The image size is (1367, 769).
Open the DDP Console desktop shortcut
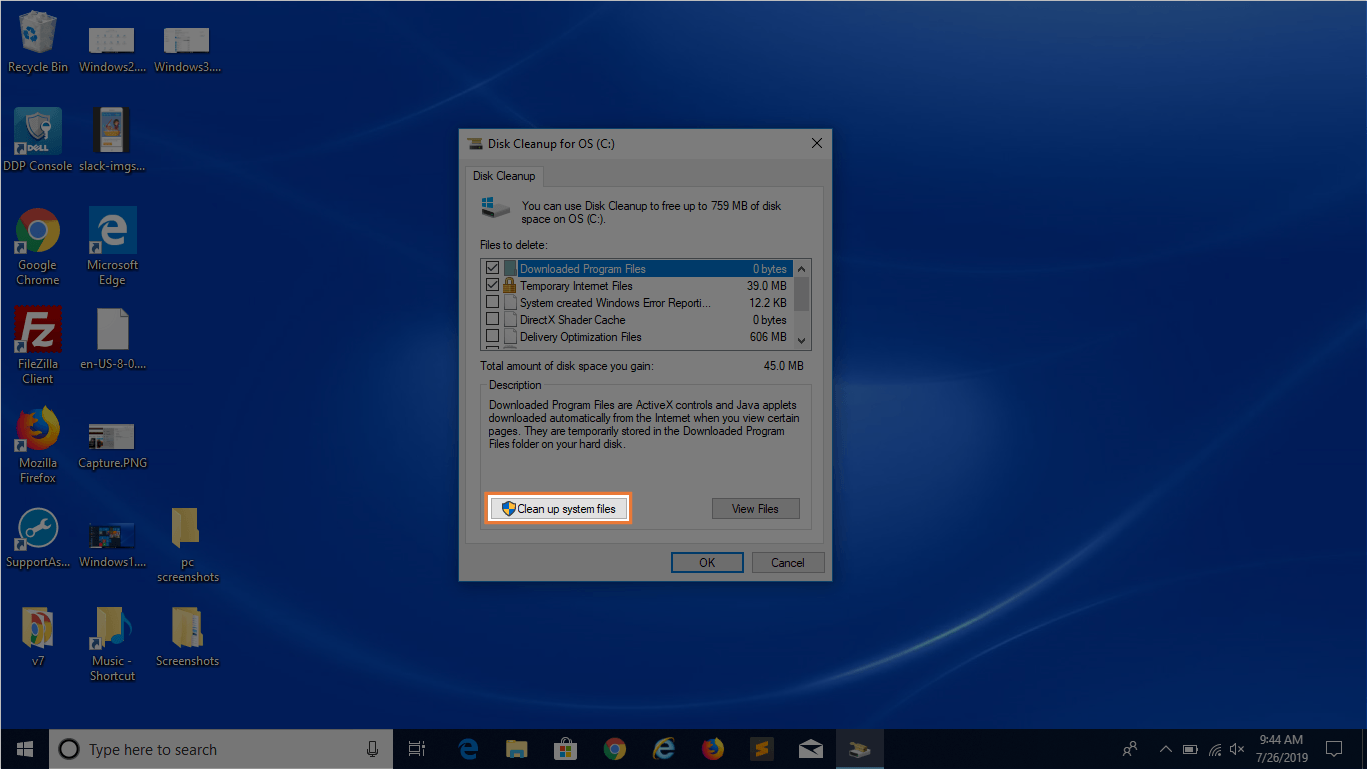click(x=38, y=140)
